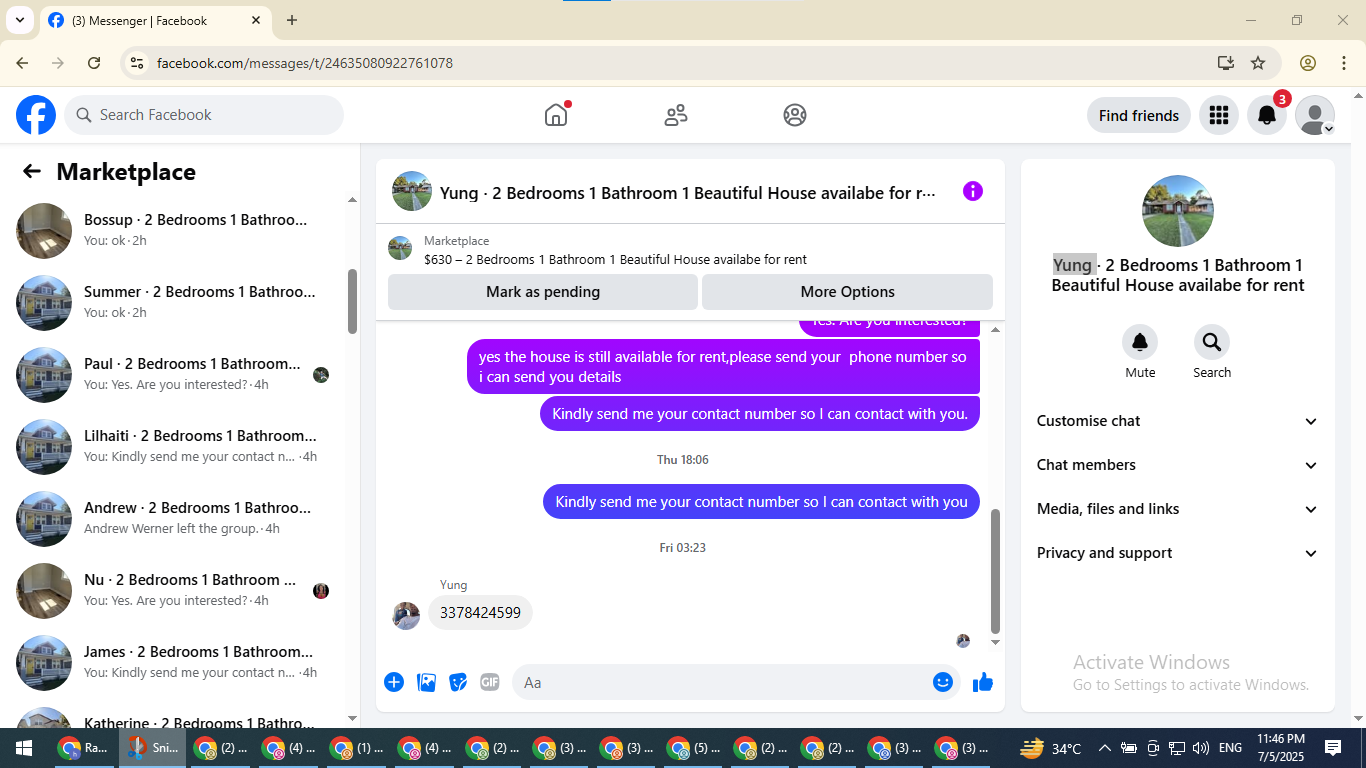The width and height of the screenshot is (1366, 768).
Task: Show hidden tray icons chevron
Action: (x=1105, y=748)
